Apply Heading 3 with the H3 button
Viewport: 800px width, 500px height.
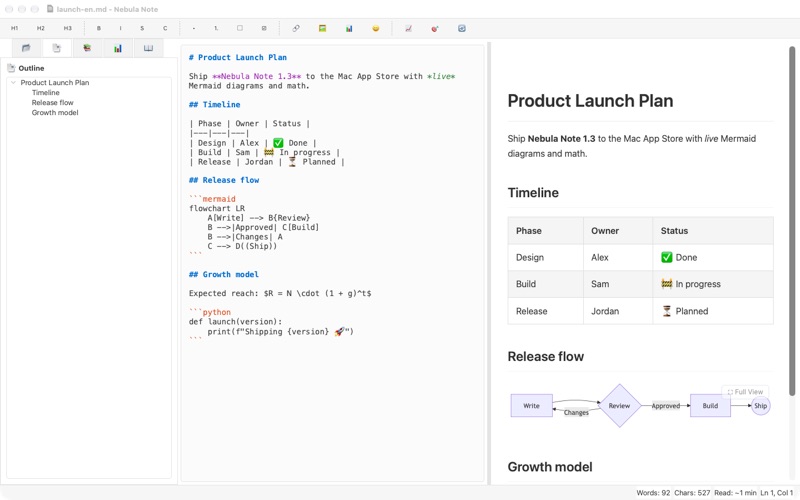67,29
